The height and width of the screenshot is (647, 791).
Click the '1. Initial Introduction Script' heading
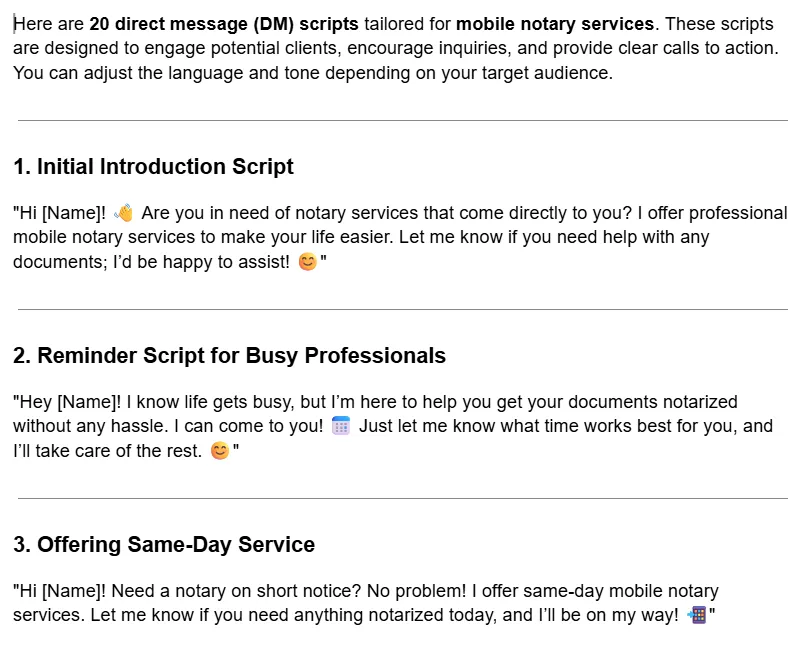(153, 167)
